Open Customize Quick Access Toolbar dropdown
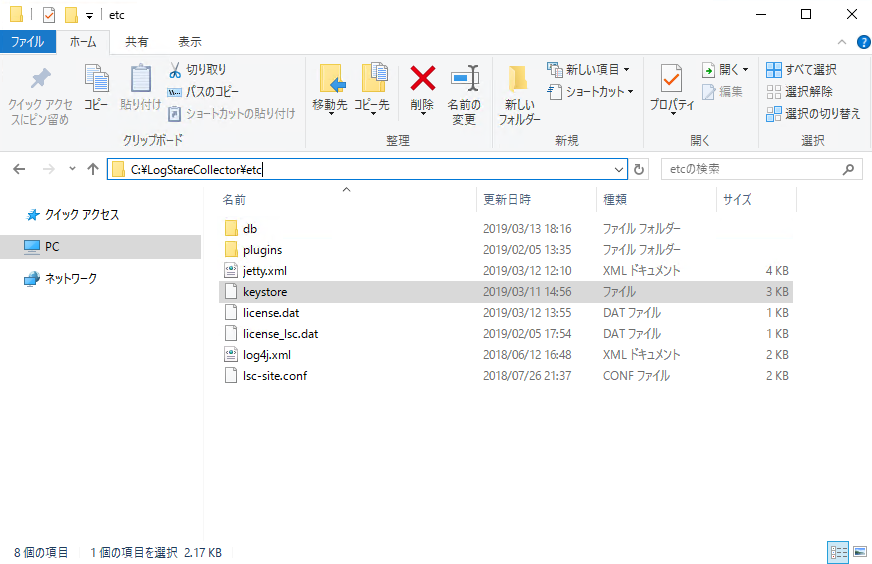Screen dimensions: 872x564 (89, 16)
